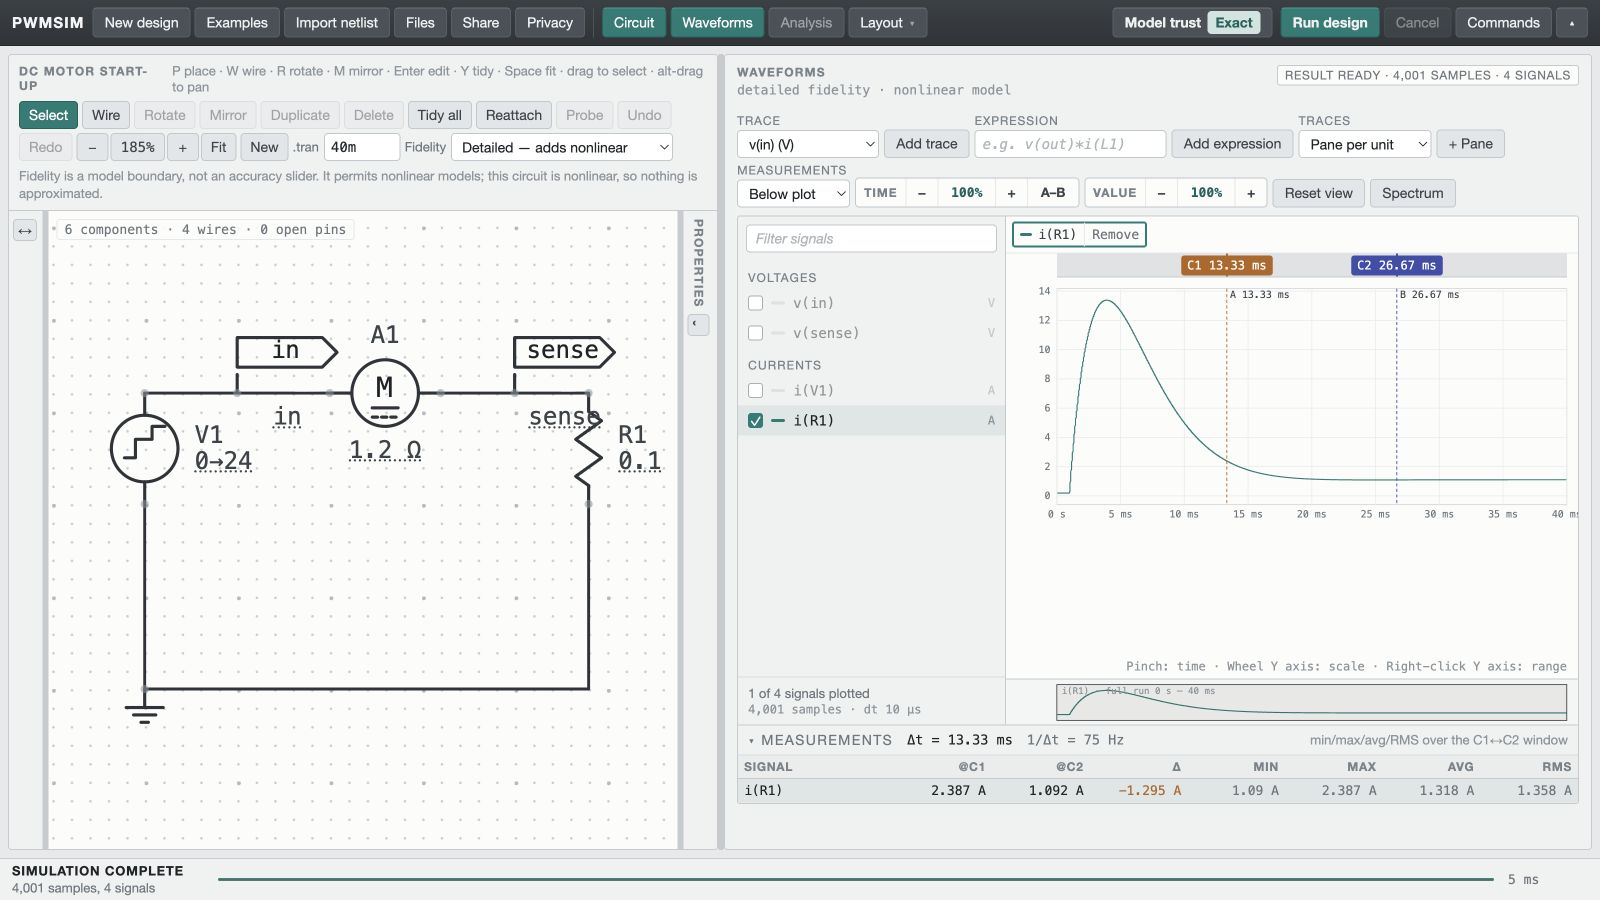The width and height of the screenshot is (1600, 900).
Task: Enable the v(in) voltage signal checkbox
Action: (755, 303)
